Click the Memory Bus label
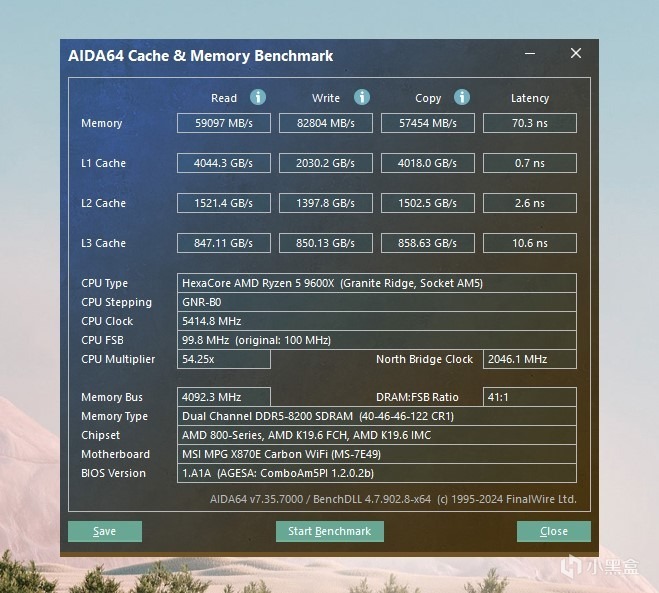 pos(112,397)
